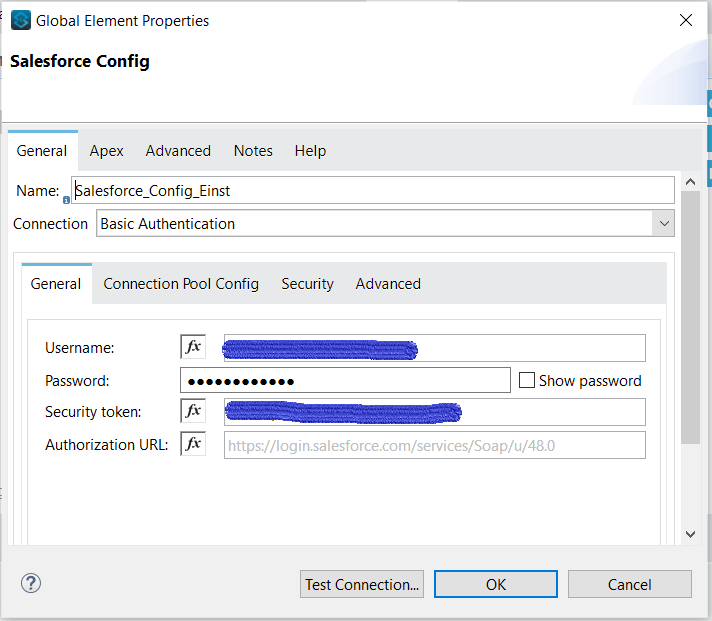Click the Username input field
Image resolution: width=712 pixels, height=621 pixels.
[435, 348]
